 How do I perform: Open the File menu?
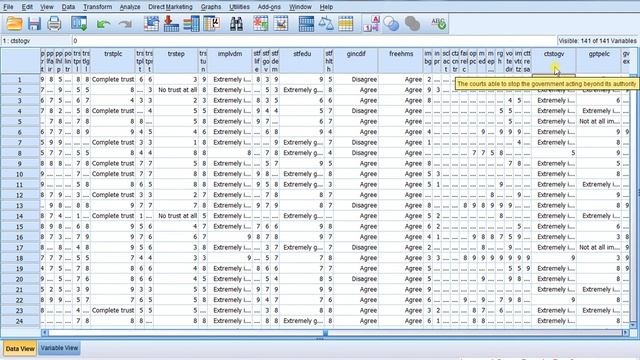point(8,7)
